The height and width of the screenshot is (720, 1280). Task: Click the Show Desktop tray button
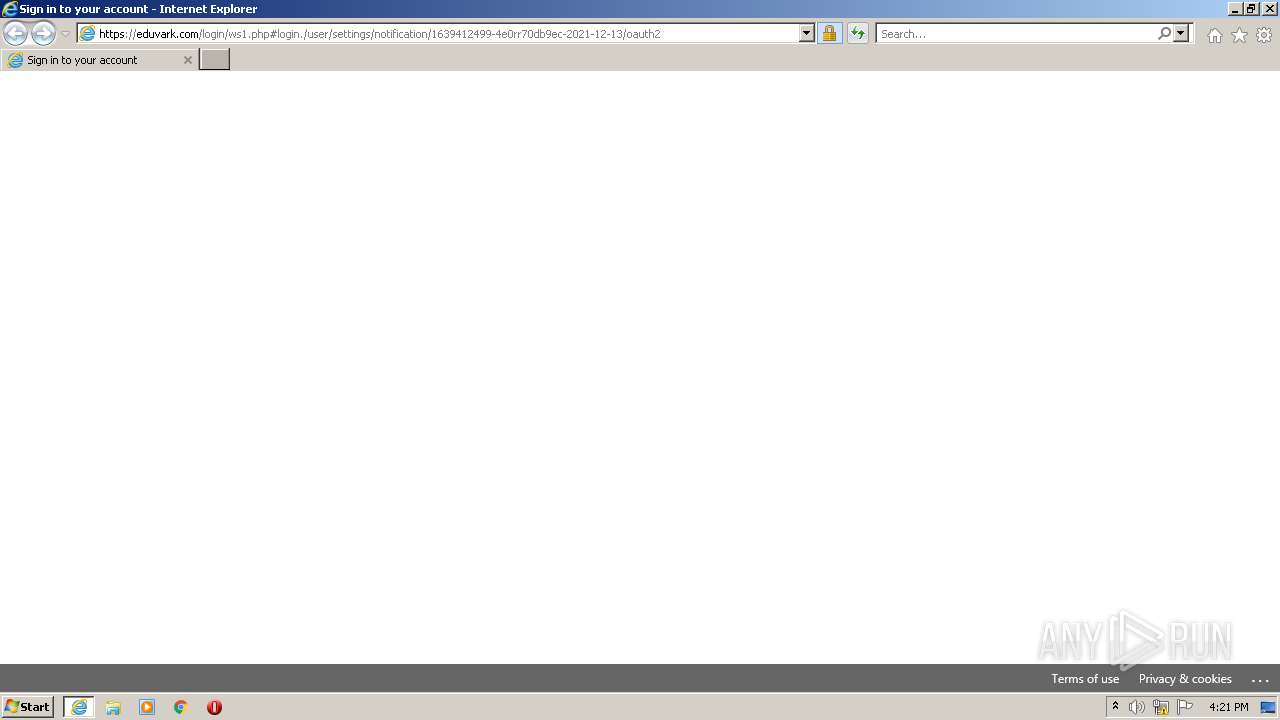pos(1268,707)
